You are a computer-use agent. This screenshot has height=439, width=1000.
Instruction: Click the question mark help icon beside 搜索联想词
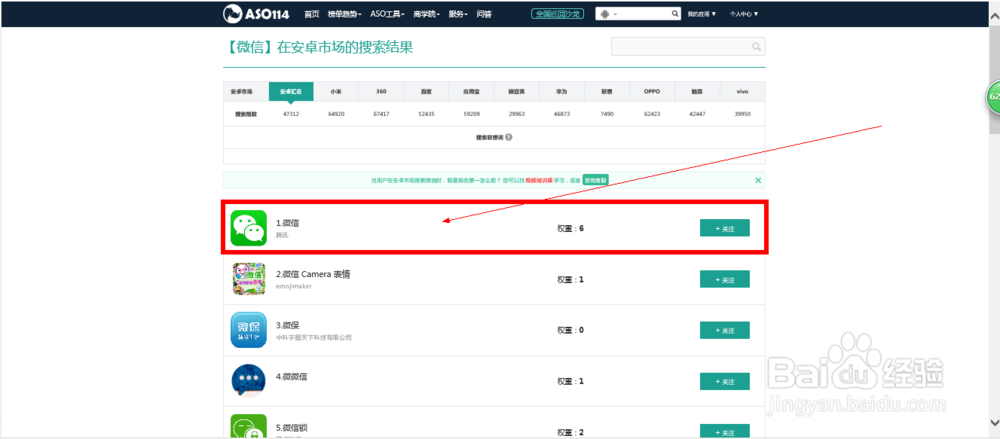(x=508, y=137)
